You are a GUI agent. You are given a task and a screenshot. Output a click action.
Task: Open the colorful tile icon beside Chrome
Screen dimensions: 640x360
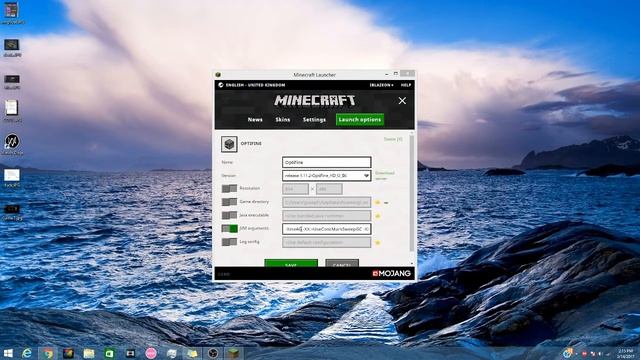click(69, 353)
